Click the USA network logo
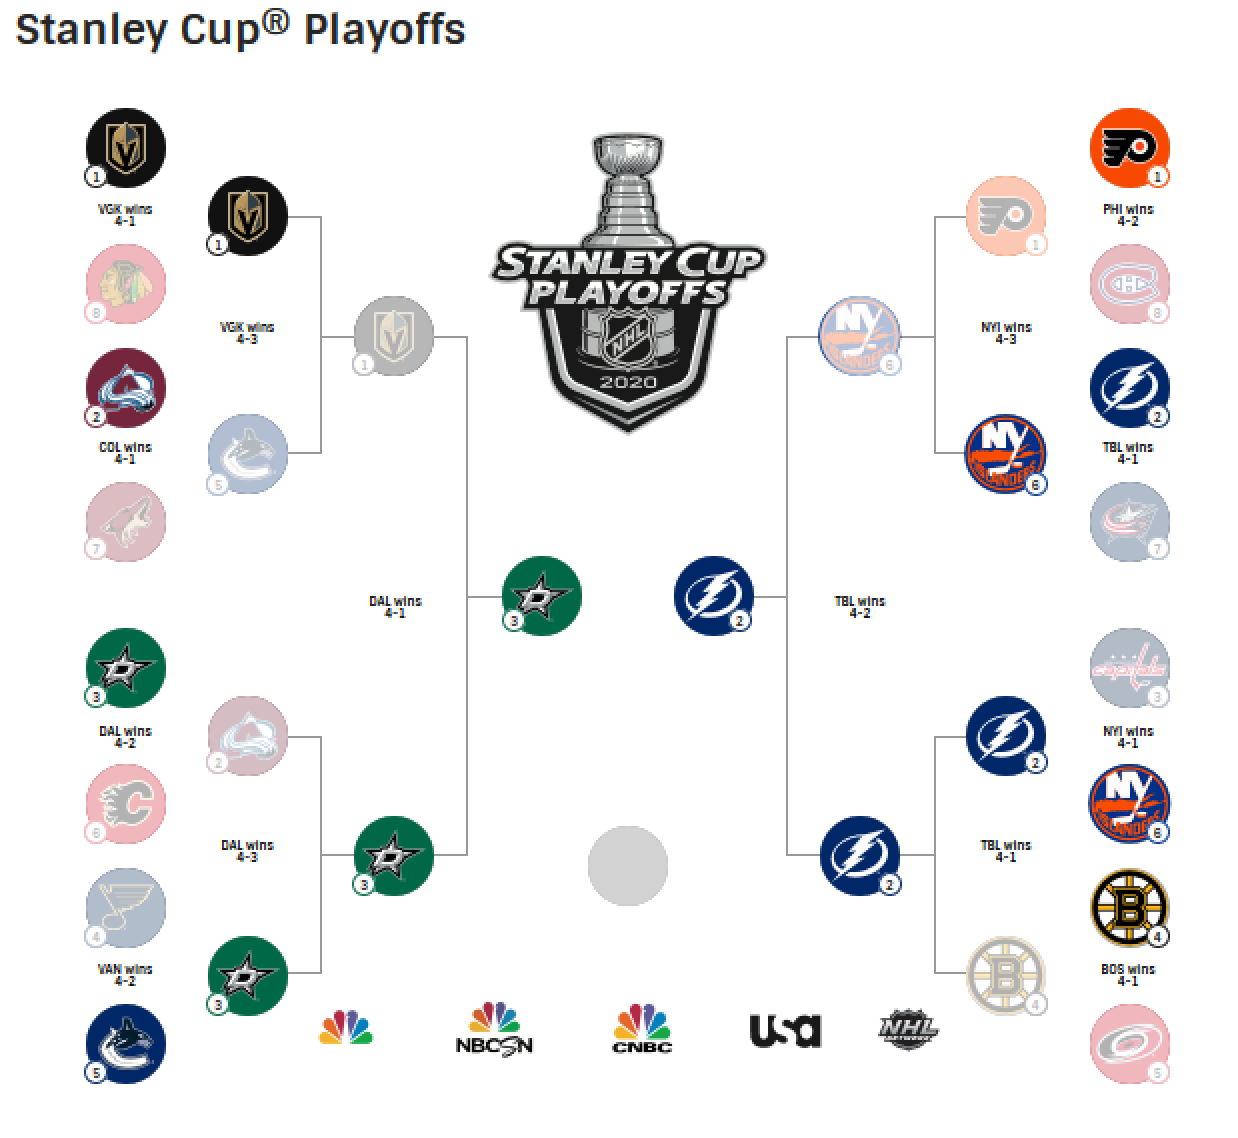Viewport: 1238px width, 1138px height. click(x=785, y=1031)
